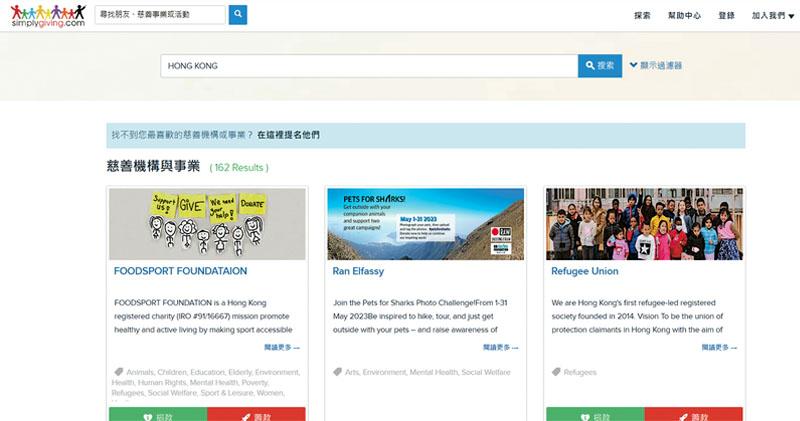Expand 閱讀更多 under FOODSPORT FOUNDATAION description

(x=282, y=348)
